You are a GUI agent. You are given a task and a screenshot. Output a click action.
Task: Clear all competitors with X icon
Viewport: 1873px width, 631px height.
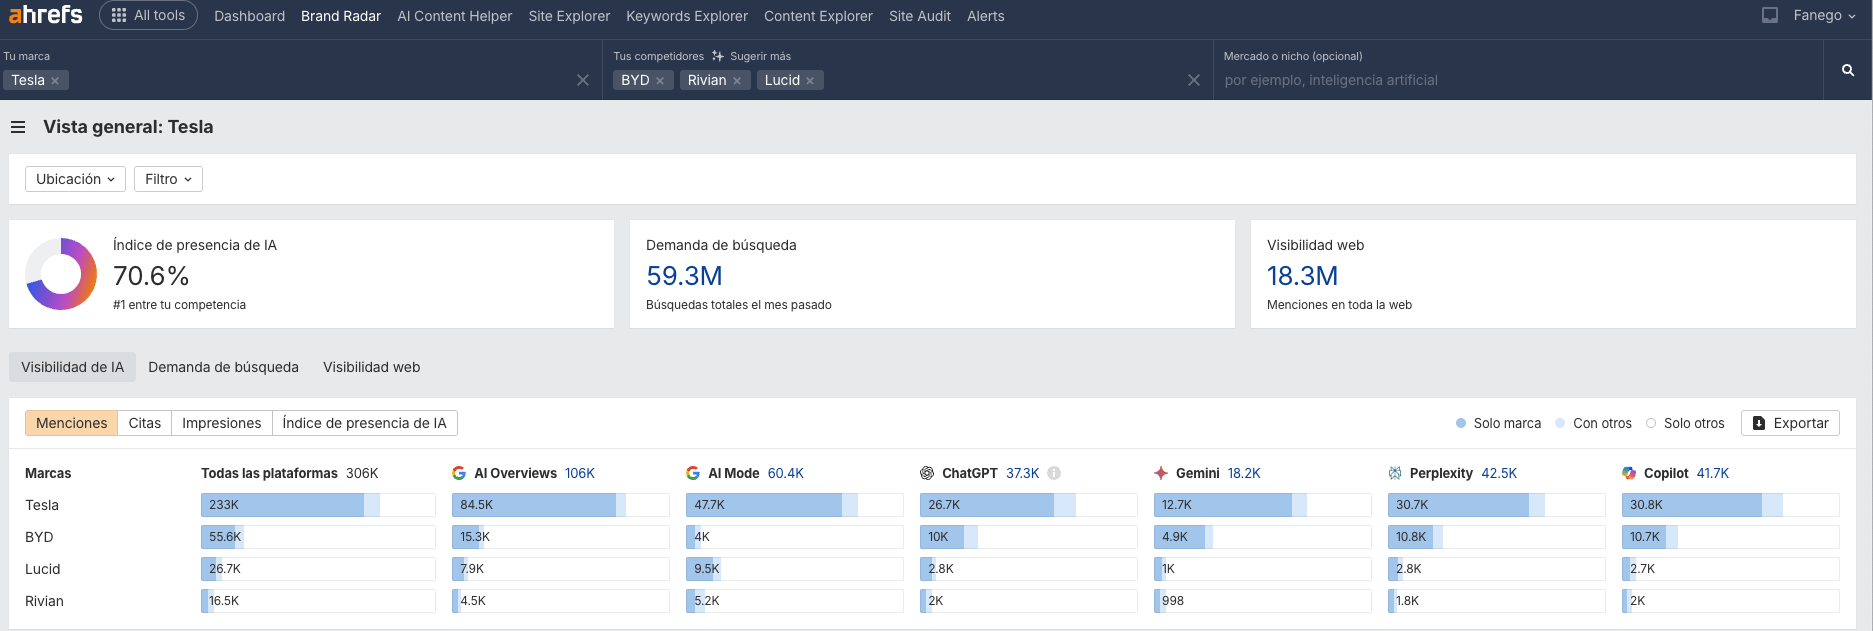tap(1193, 80)
